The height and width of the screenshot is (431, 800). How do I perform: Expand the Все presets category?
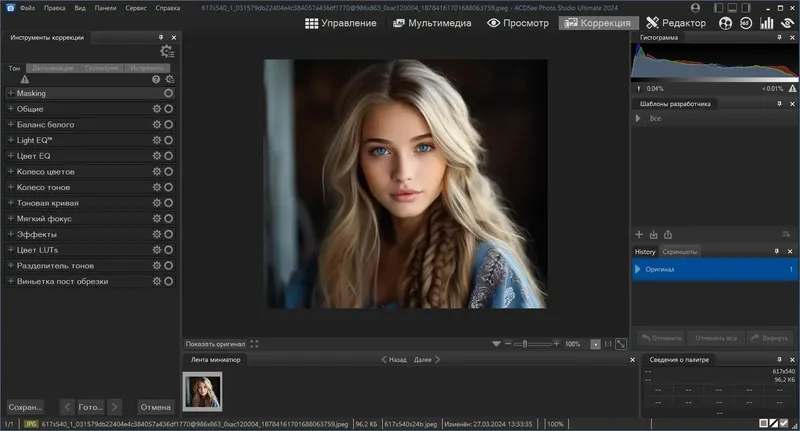(x=638, y=118)
